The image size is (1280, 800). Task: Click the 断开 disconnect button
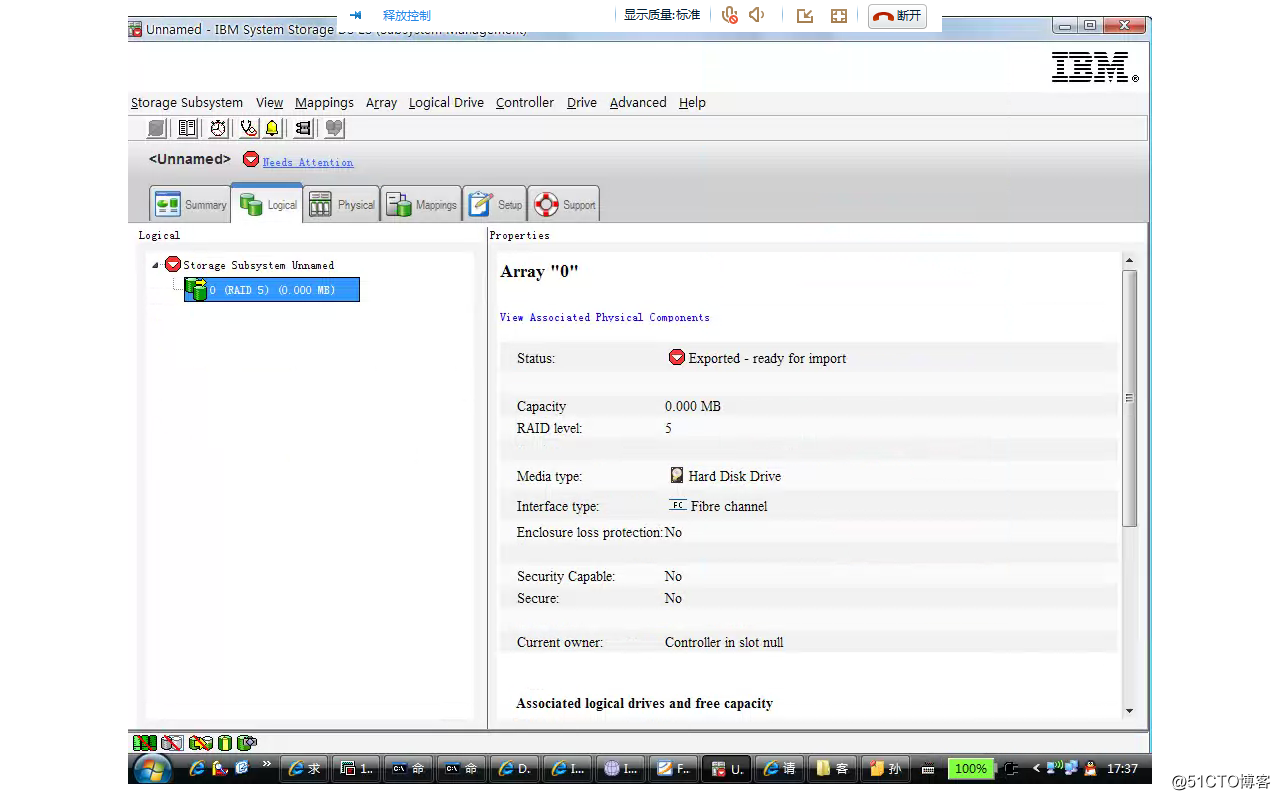tap(897, 16)
